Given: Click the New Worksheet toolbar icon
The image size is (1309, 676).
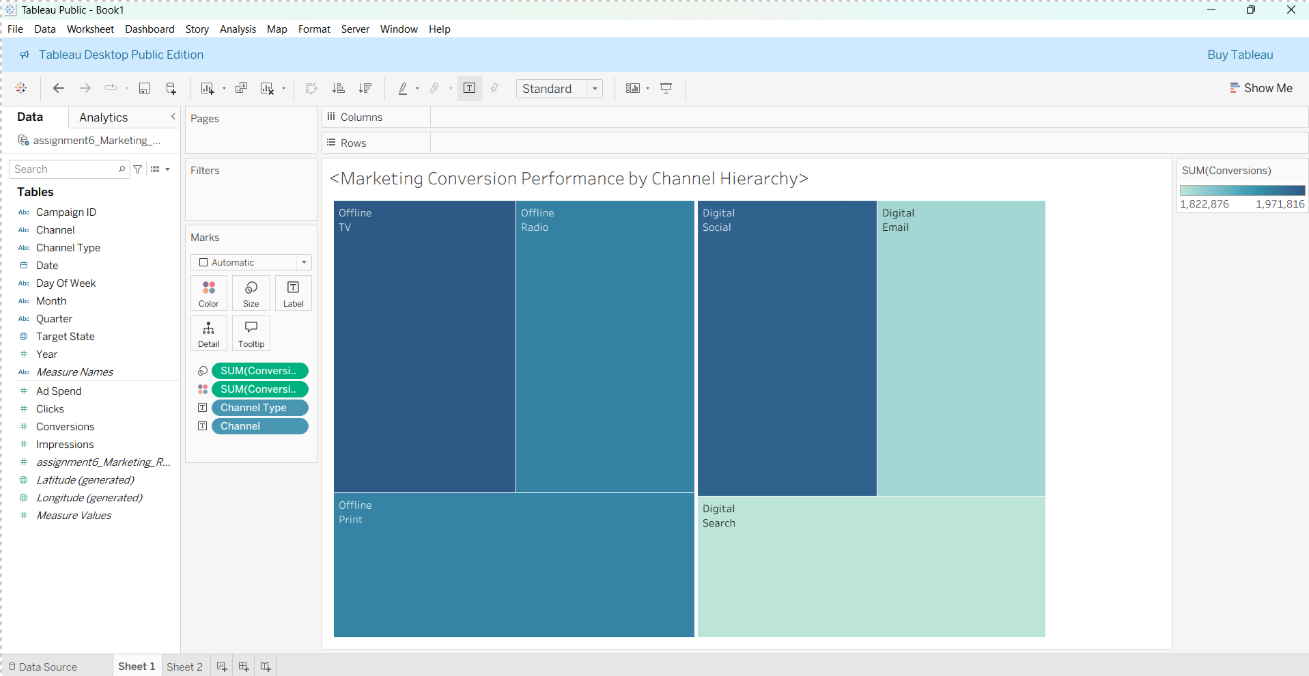Looking at the screenshot, I should pyautogui.click(x=207, y=88).
